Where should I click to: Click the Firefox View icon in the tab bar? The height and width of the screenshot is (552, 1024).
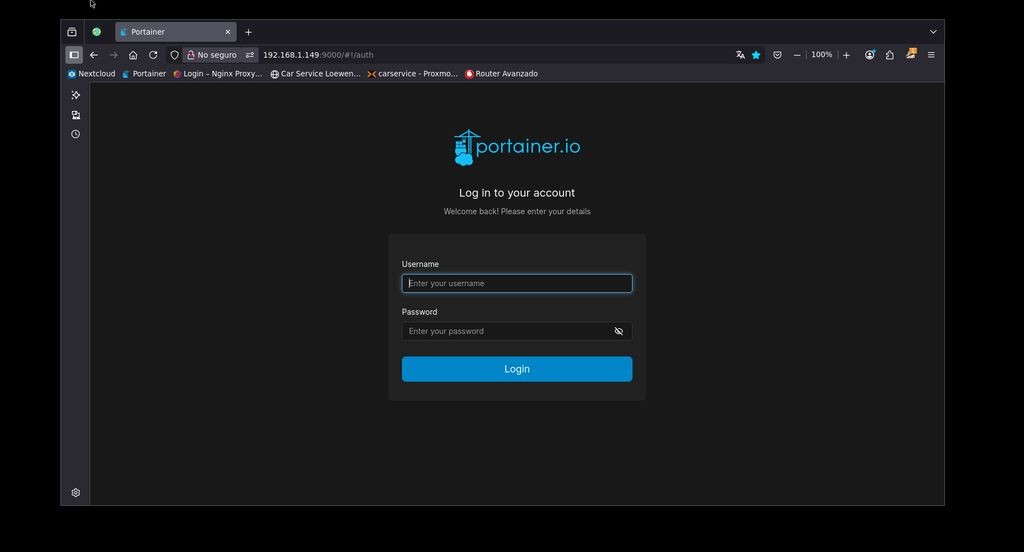72,32
